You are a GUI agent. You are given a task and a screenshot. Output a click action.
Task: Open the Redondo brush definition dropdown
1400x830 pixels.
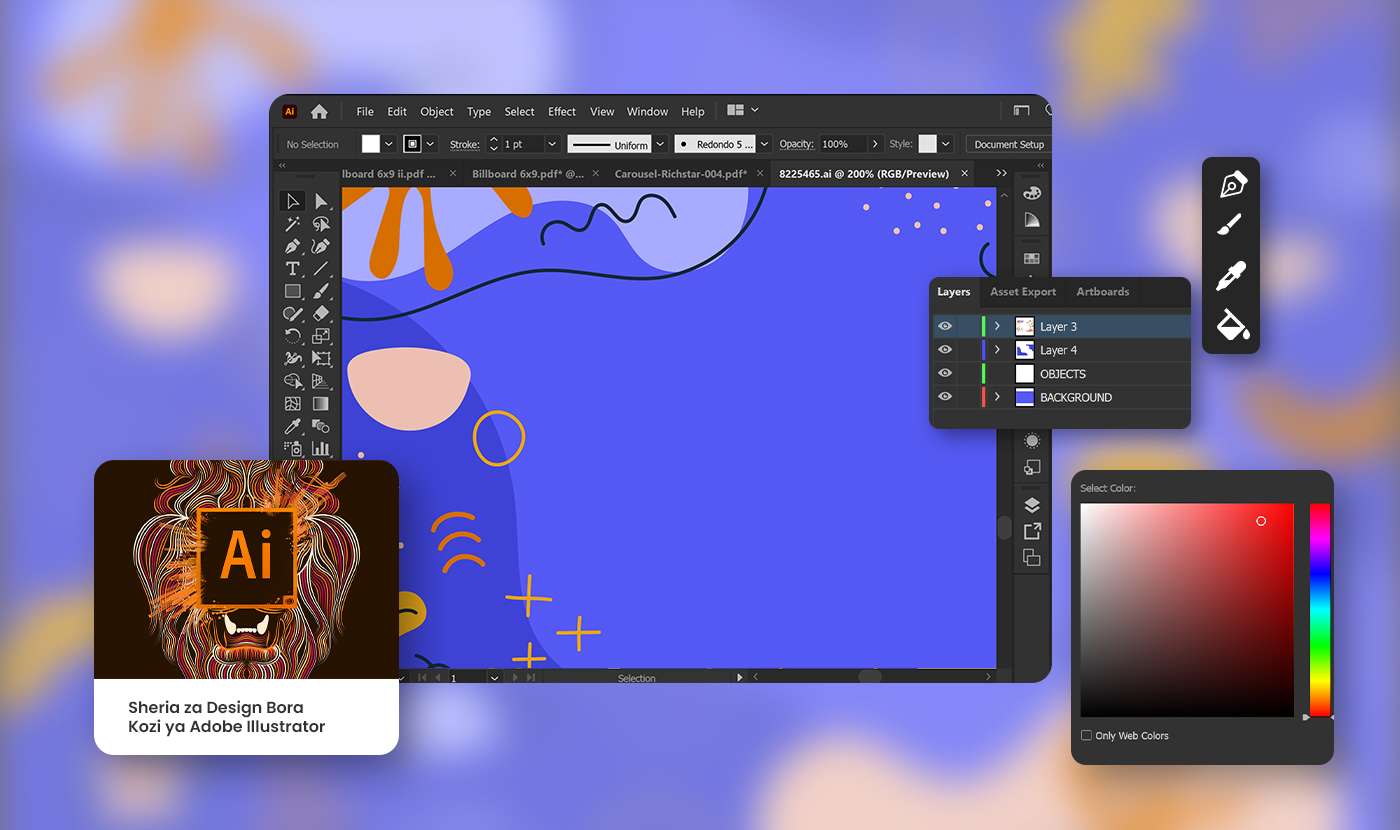(764, 144)
